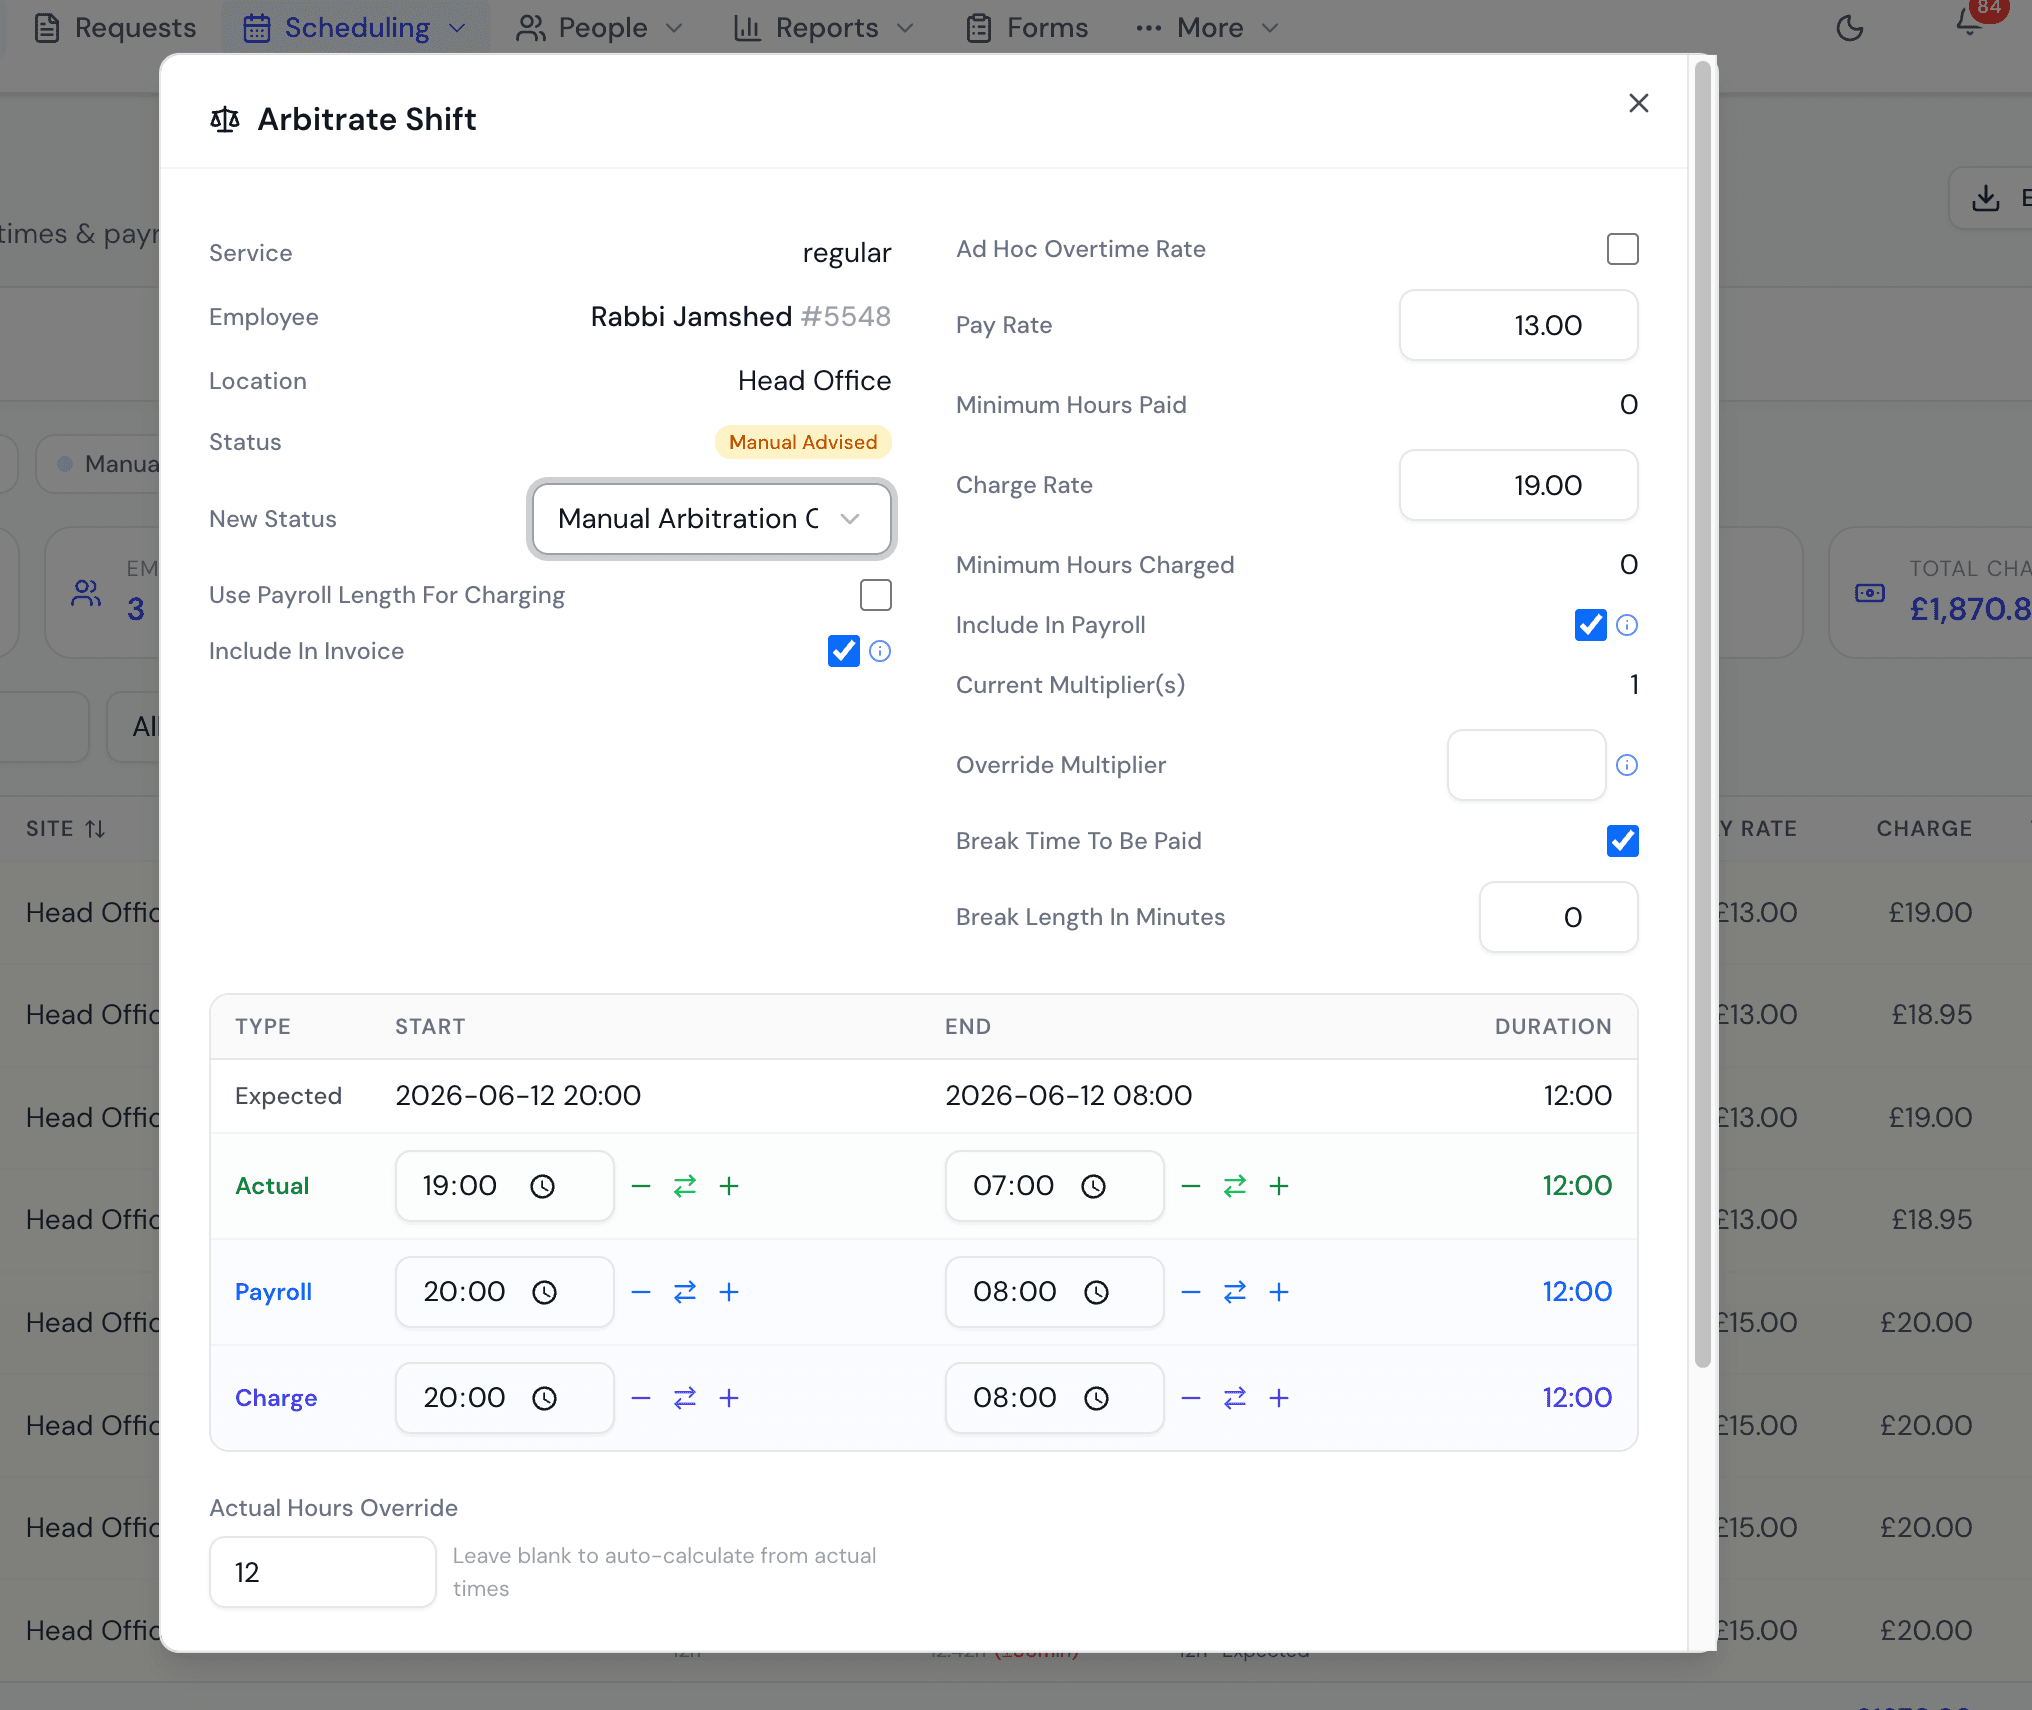Uncheck Include In Payroll checkbox
2032x1710 pixels.
tap(1591, 625)
